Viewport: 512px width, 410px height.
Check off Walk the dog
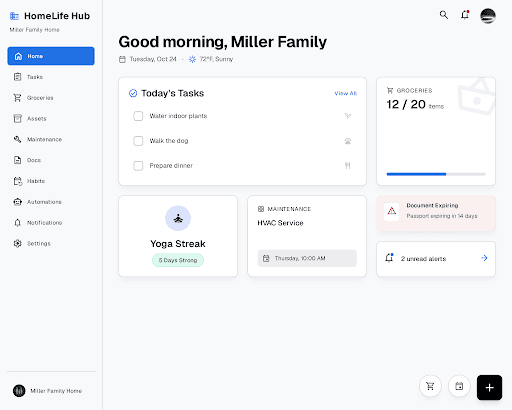tap(138, 141)
